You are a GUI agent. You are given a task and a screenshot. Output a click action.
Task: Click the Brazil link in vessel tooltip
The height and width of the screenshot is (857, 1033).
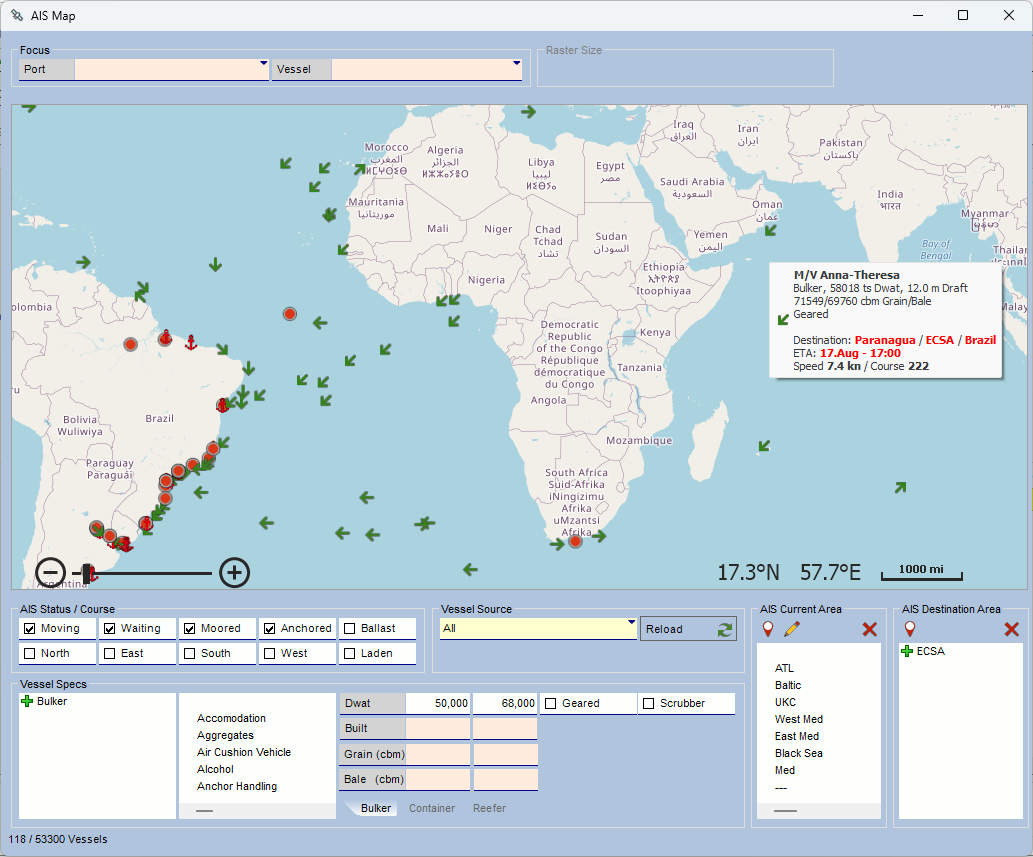[x=980, y=340]
